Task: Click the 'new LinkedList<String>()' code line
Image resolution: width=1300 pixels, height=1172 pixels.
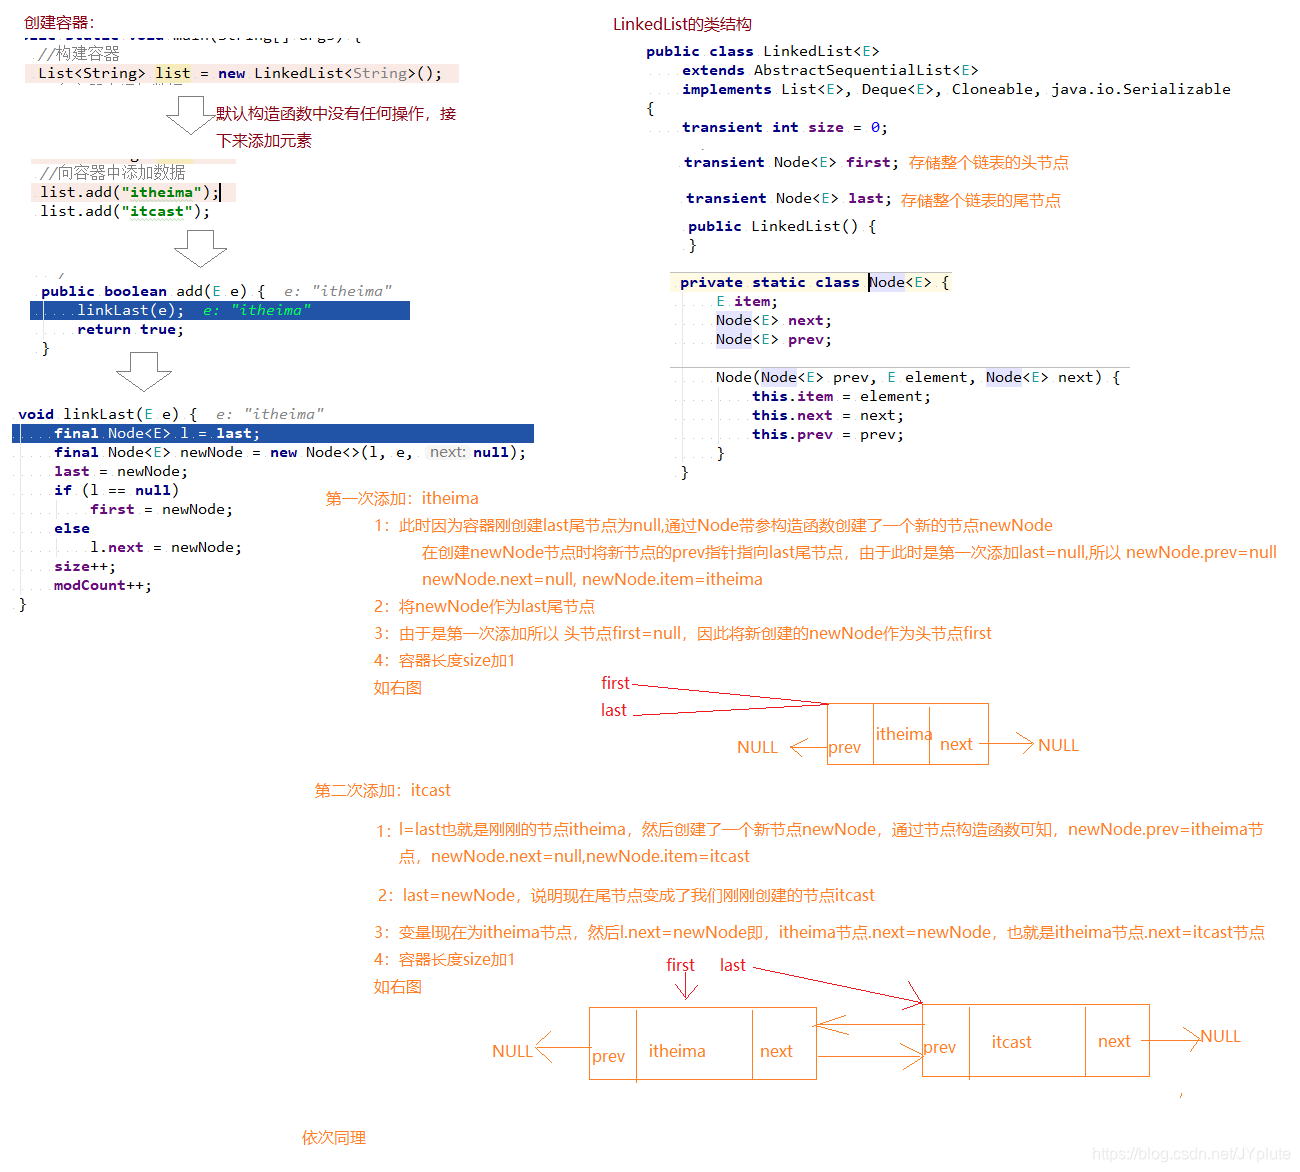Action: (240, 73)
